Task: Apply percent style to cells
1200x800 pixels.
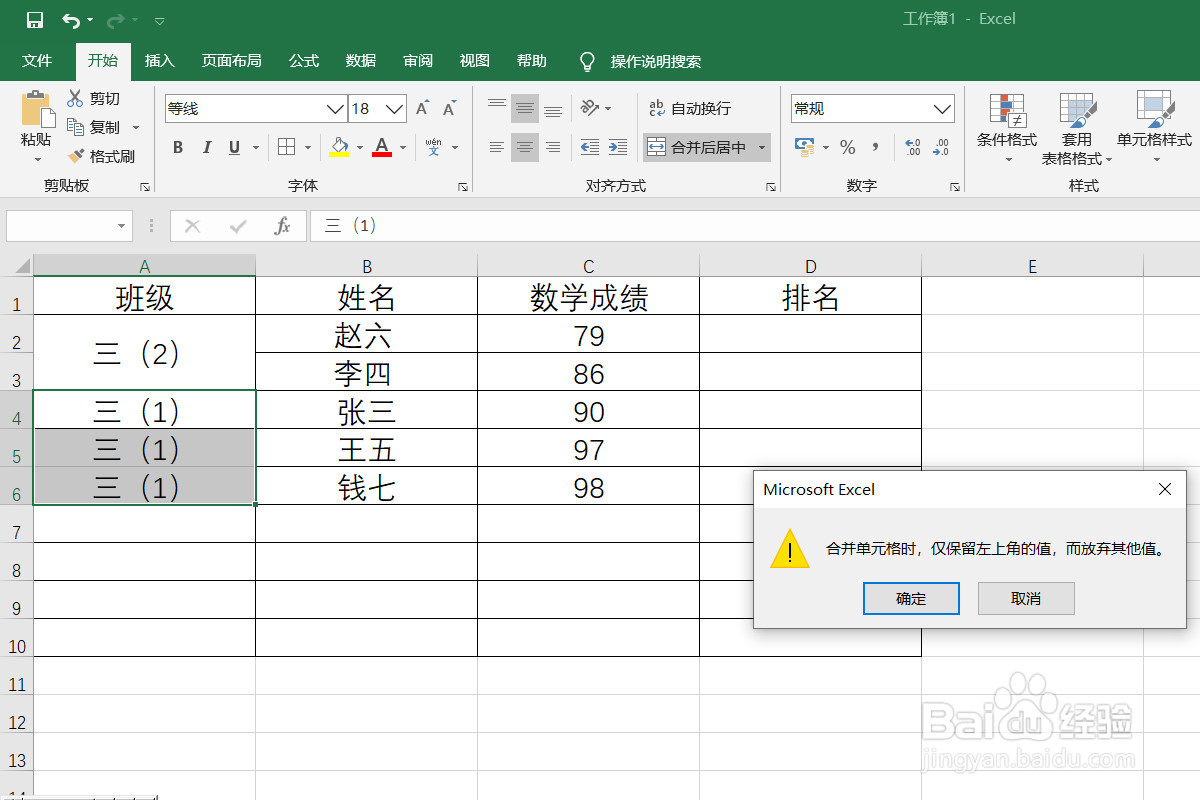Action: click(x=846, y=147)
